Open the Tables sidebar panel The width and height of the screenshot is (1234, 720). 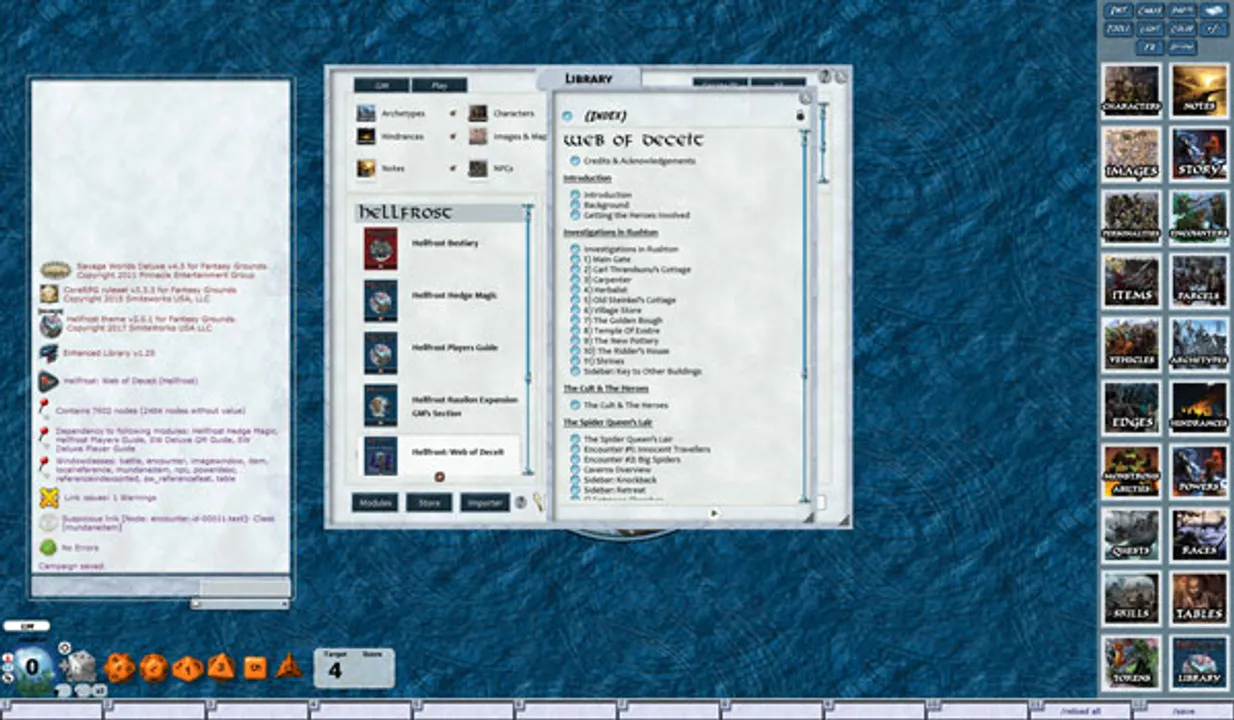tap(1199, 598)
